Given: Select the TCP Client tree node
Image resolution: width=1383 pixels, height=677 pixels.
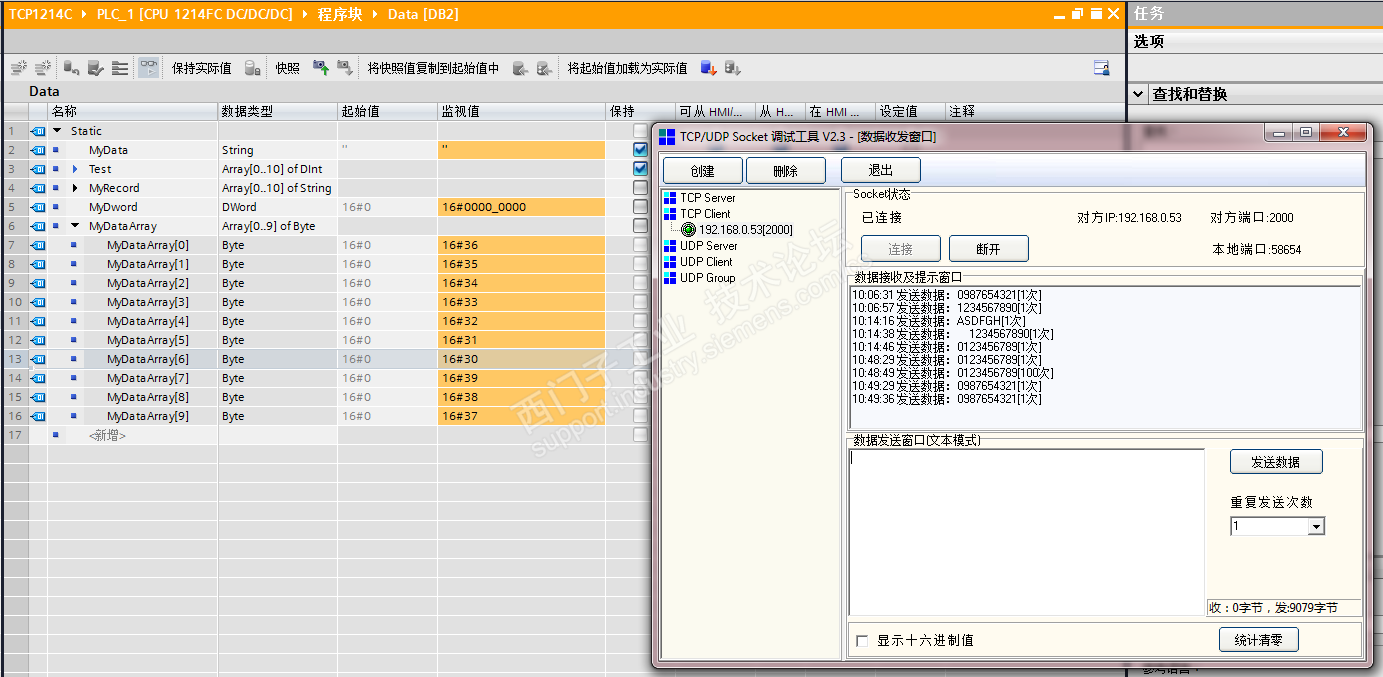Looking at the screenshot, I should 706,214.
